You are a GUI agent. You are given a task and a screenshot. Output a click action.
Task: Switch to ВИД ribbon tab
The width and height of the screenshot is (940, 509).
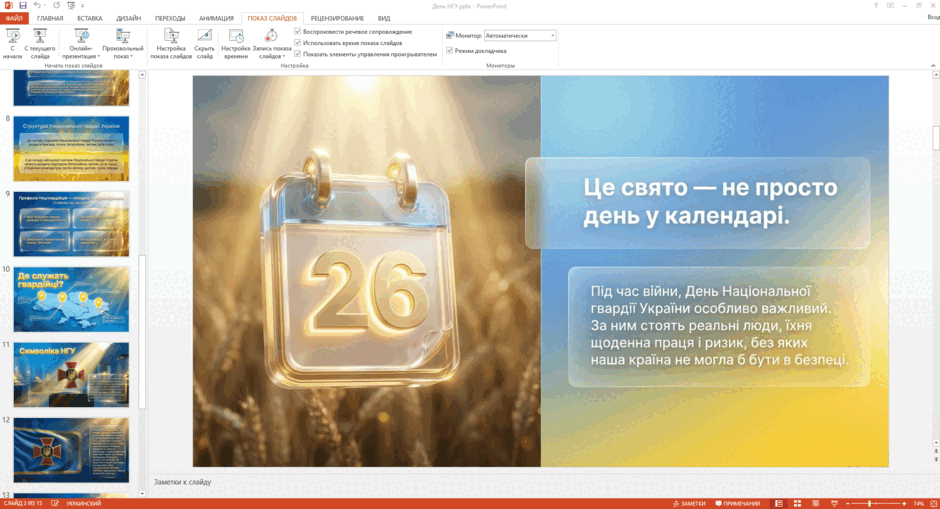(384, 19)
